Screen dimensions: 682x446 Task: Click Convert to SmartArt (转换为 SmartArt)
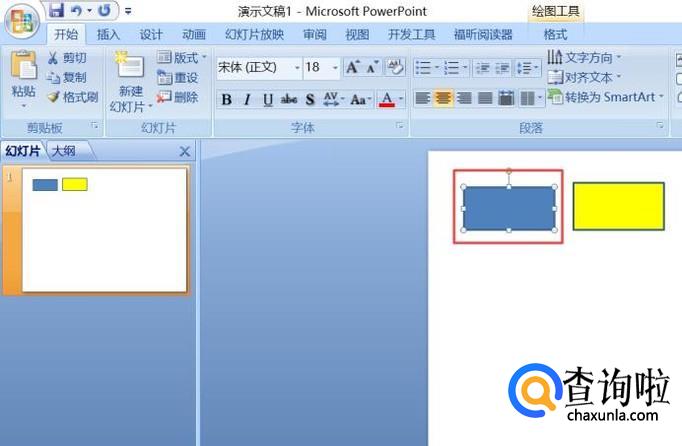click(x=605, y=97)
